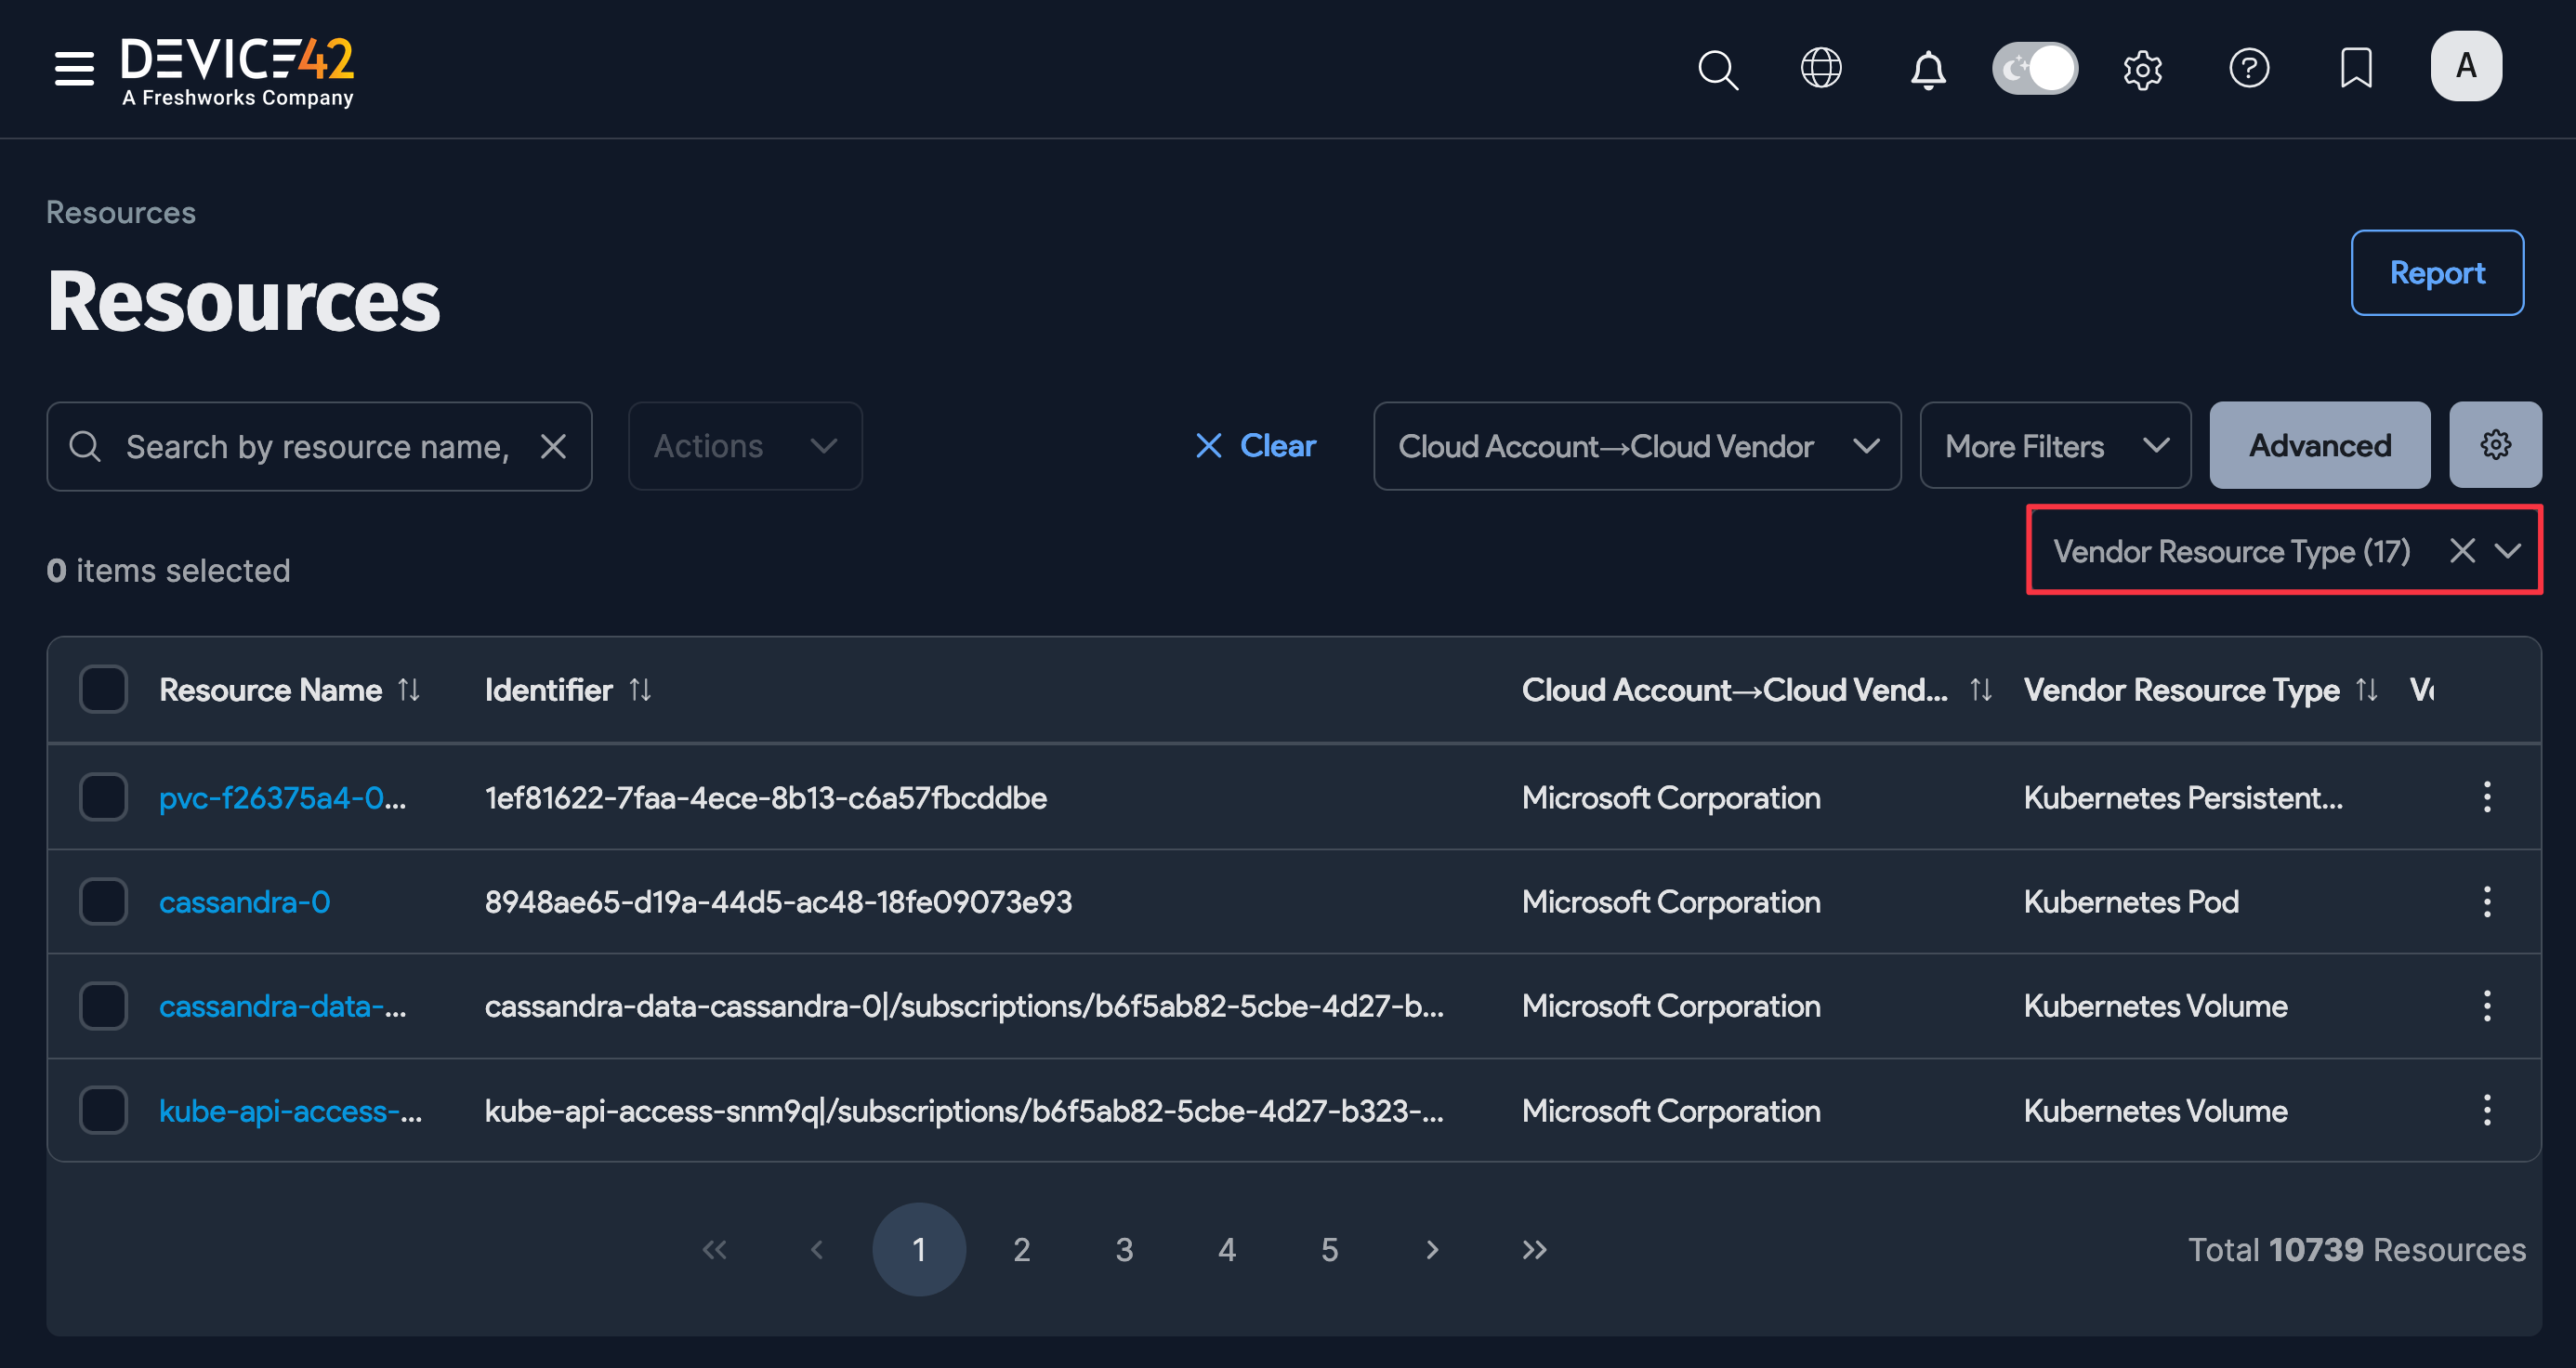The width and height of the screenshot is (2576, 1368).
Task: Expand the Actions dropdown
Action: pyautogui.click(x=744, y=446)
